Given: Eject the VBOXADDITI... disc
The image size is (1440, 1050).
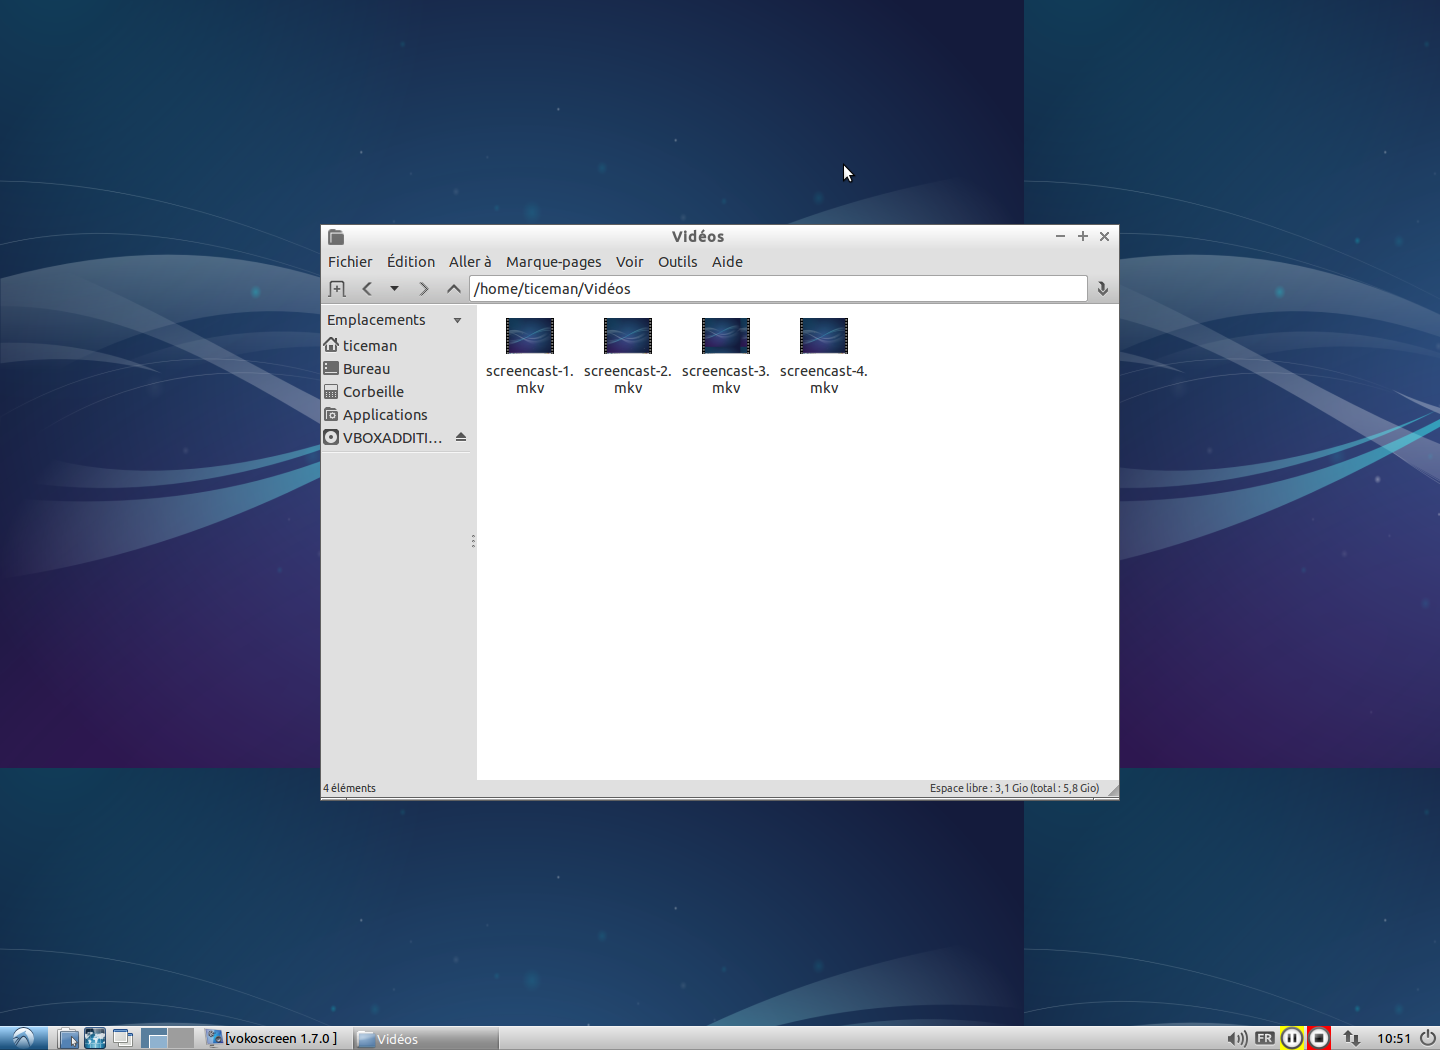Looking at the screenshot, I should (461, 437).
